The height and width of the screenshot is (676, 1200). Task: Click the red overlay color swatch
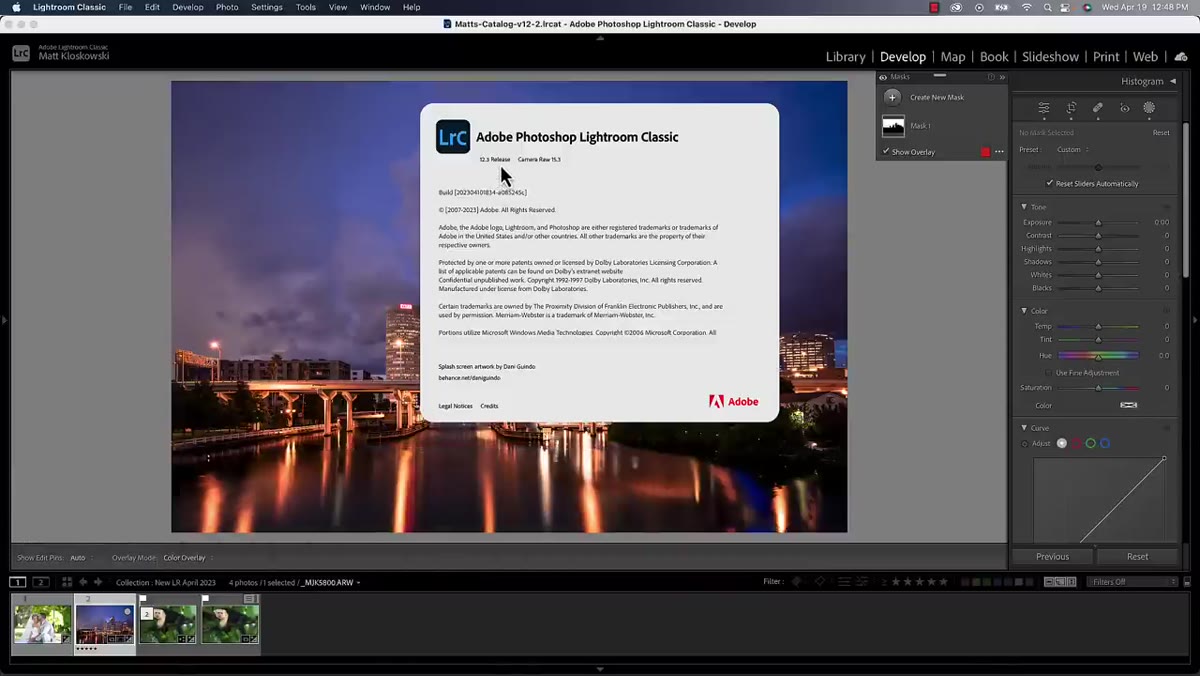coord(985,152)
